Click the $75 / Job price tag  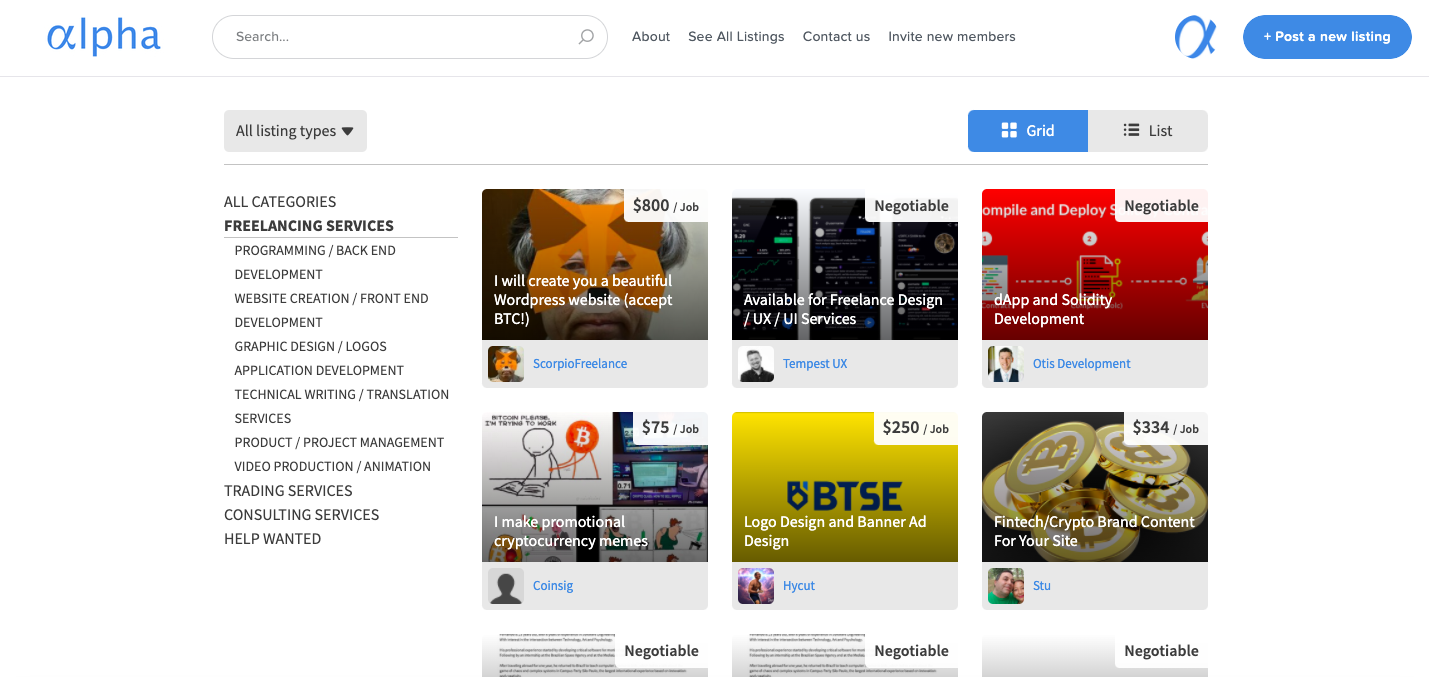click(x=671, y=428)
